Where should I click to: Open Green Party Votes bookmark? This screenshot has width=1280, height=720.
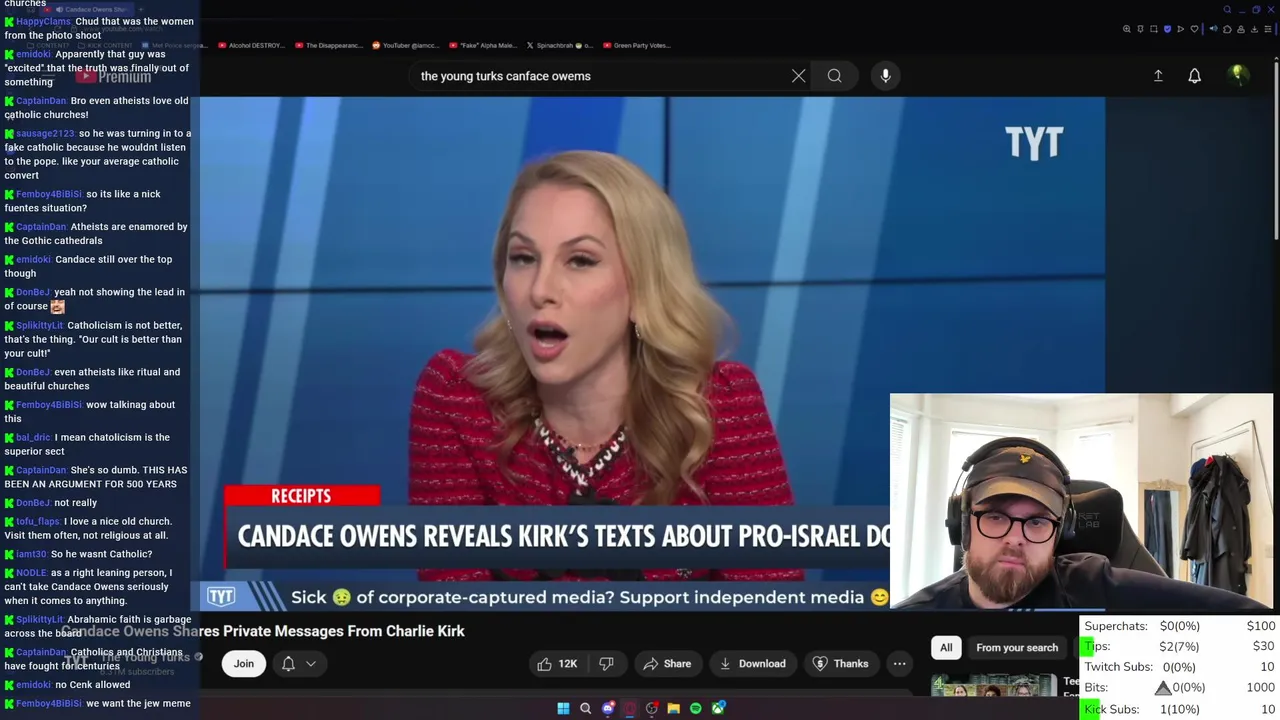click(636, 45)
